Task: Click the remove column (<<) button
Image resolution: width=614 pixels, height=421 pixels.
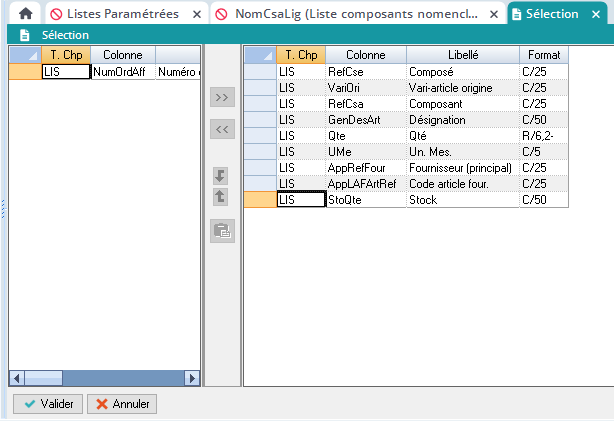Action: pyautogui.click(x=222, y=129)
